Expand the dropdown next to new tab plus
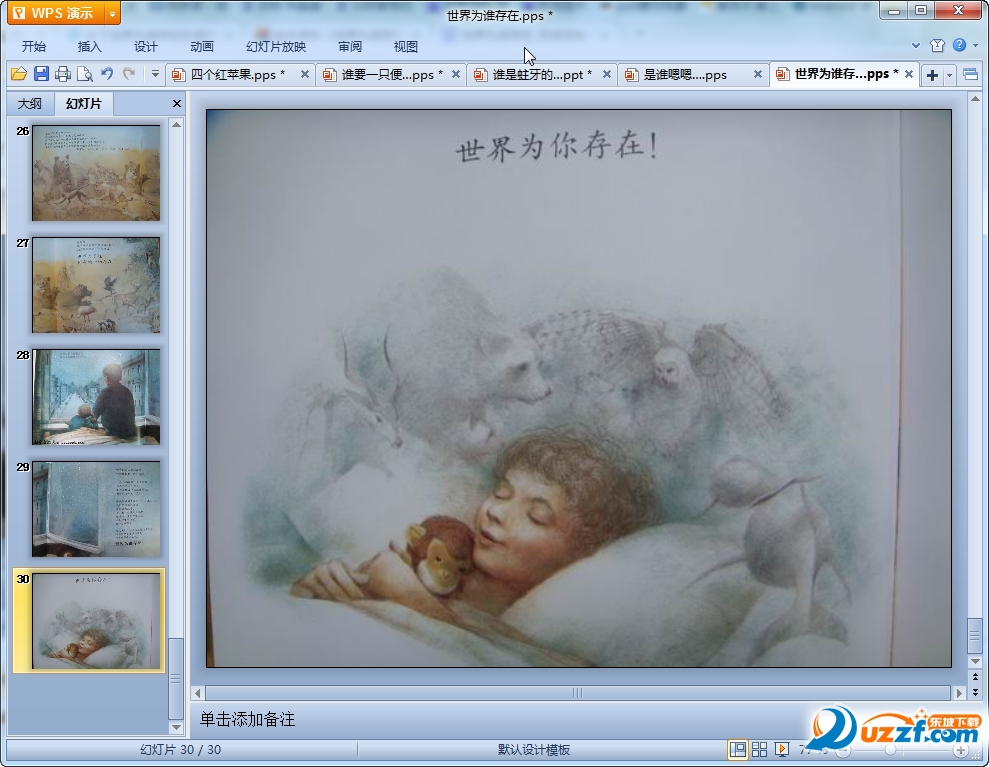989x767 pixels. (x=949, y=76)
